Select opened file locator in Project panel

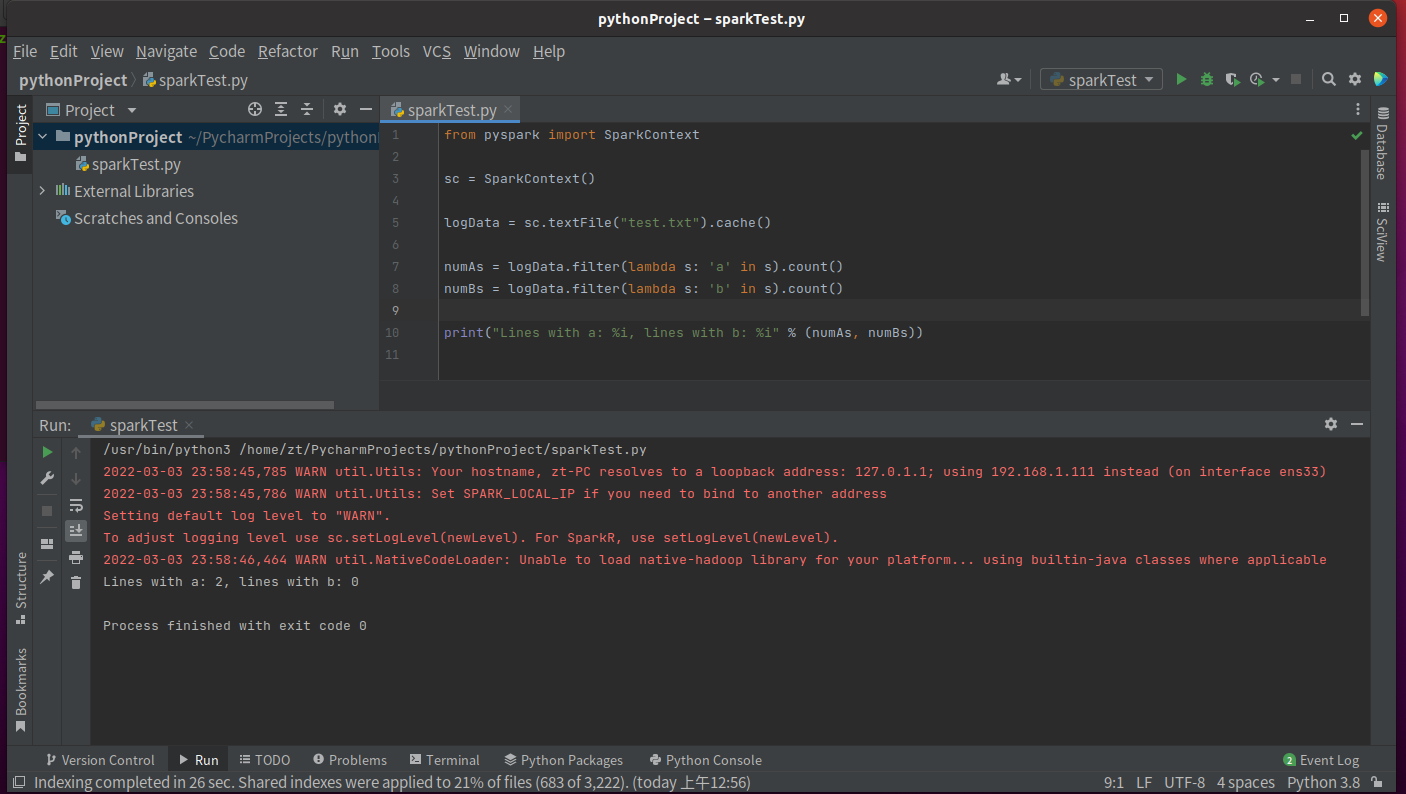click(255, 109)
